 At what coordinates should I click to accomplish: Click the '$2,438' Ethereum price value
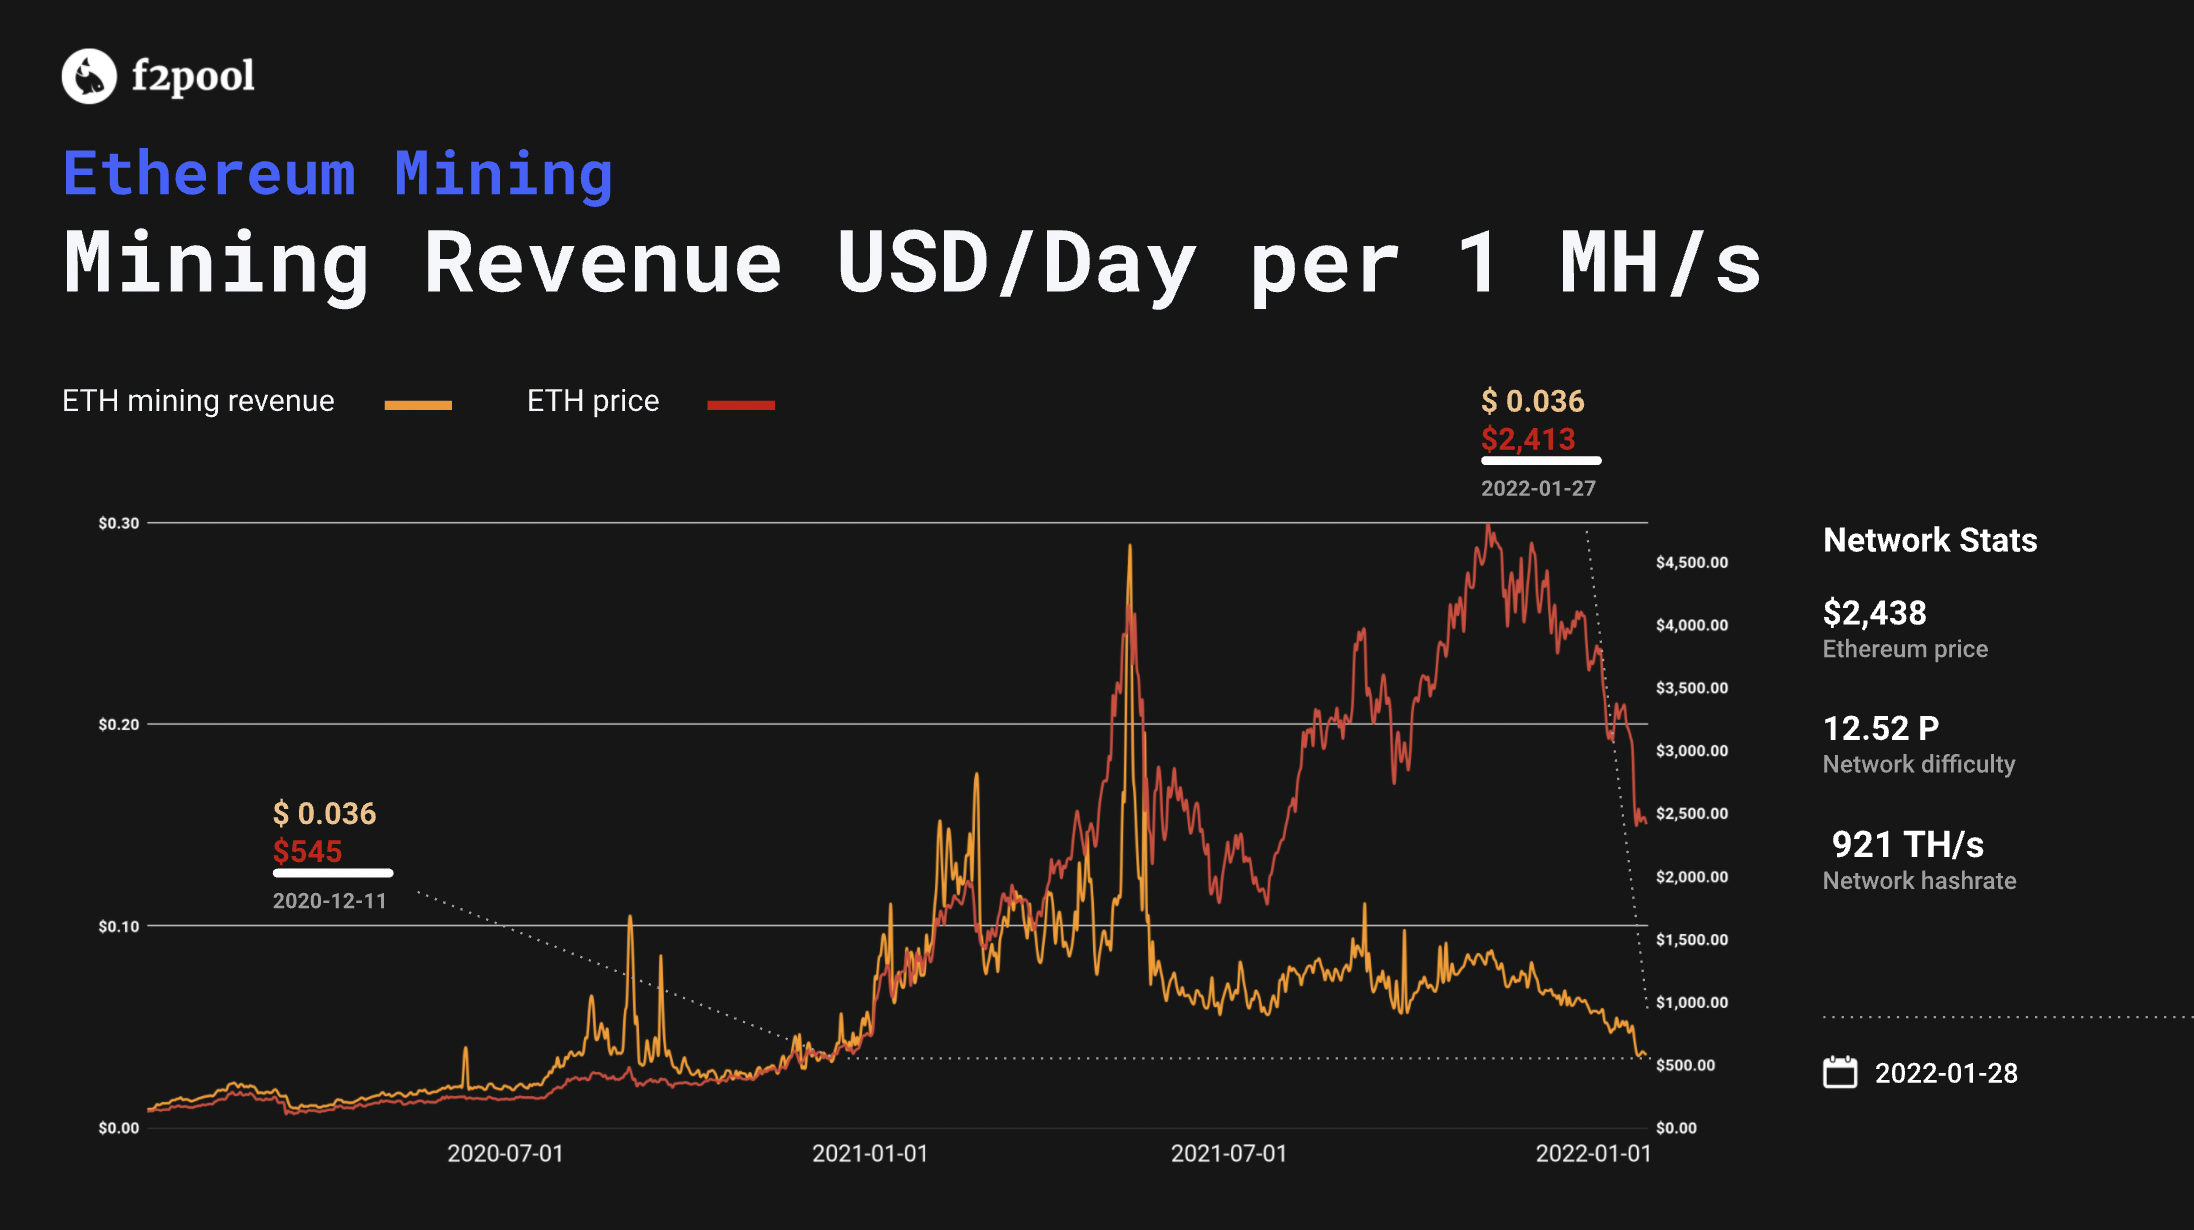(x=1874, y=612)
